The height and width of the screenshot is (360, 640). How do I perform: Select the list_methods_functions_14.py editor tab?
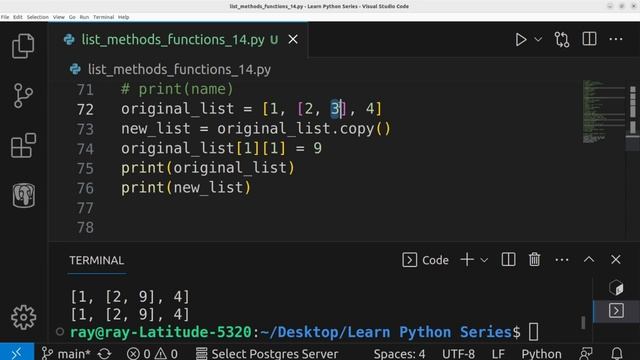pyautogui.click(x=179, y=40)
